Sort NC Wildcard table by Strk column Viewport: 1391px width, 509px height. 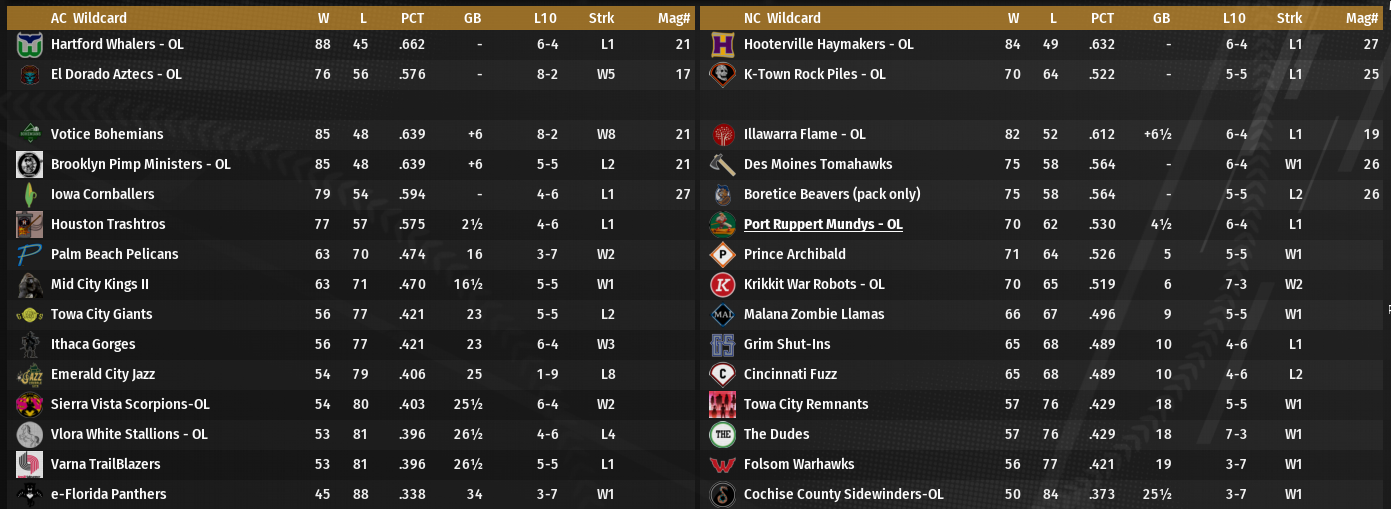(x=1289, y=18)
